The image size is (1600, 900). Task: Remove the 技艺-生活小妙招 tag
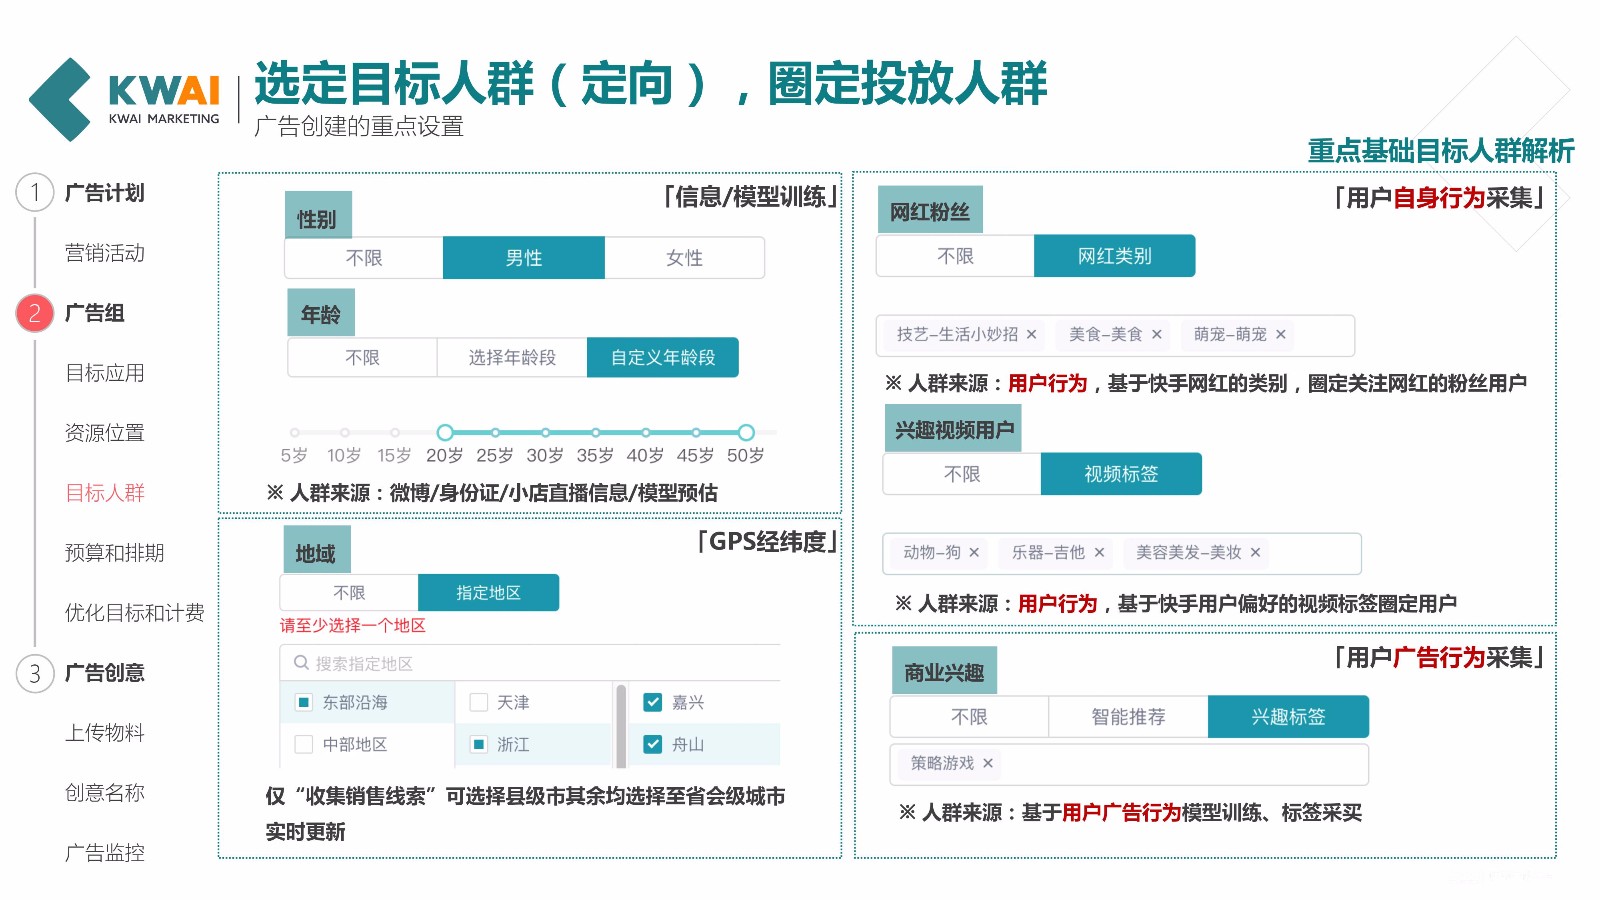click(x=1031, y=335)
